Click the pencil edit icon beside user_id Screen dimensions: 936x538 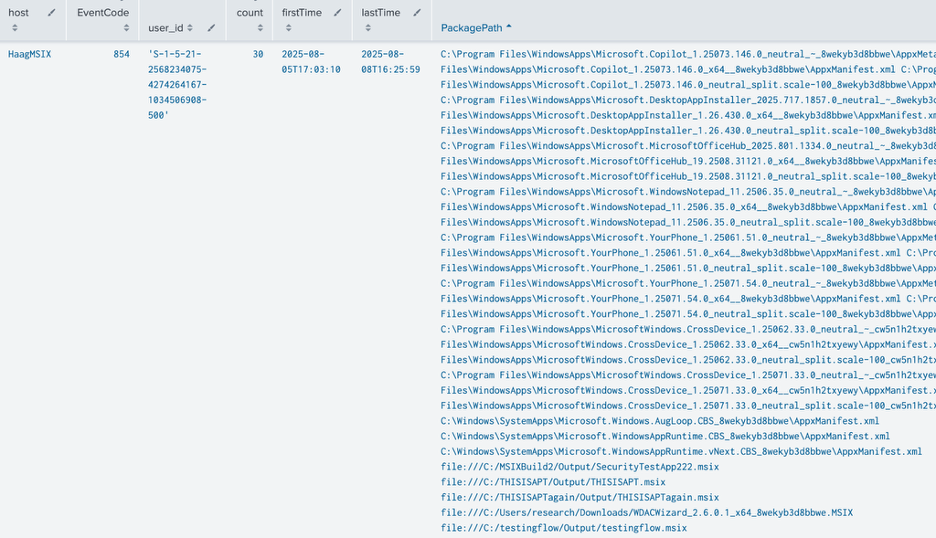211,28
